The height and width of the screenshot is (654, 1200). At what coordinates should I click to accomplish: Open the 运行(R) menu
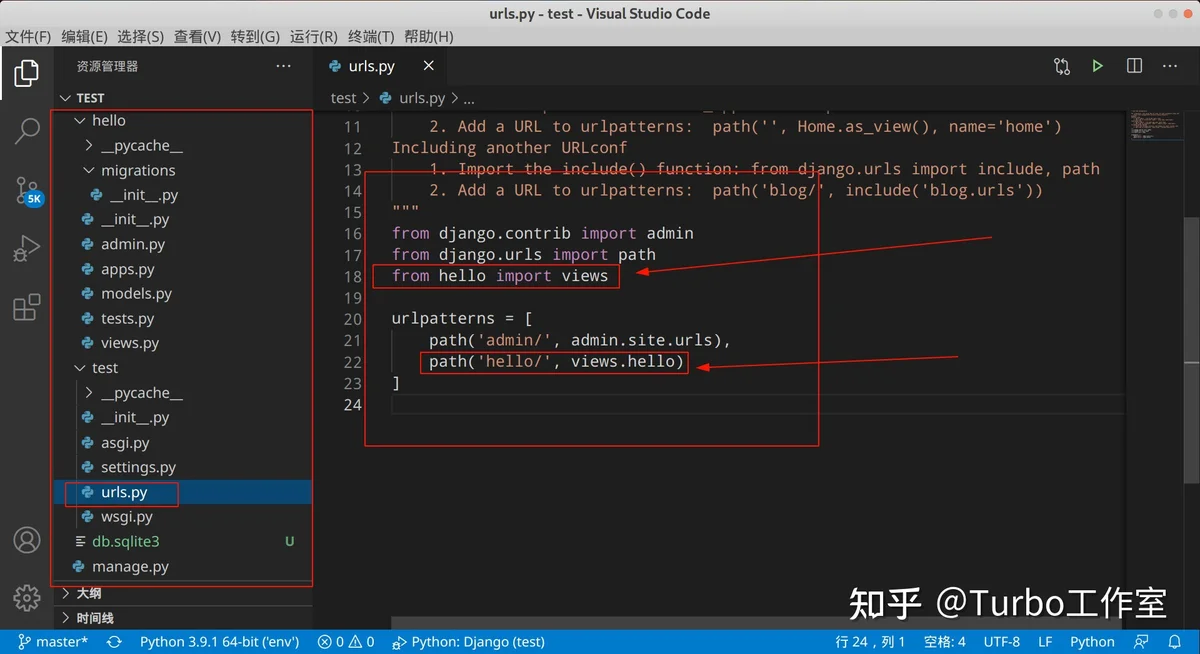click(313, 36)
